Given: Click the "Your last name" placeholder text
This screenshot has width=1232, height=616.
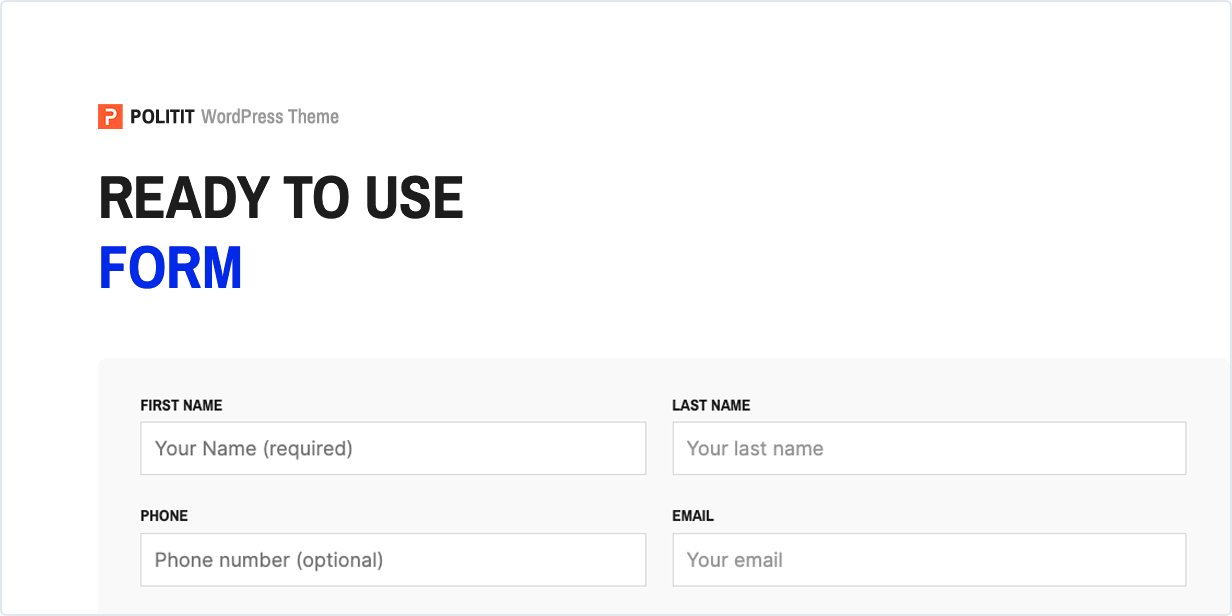Looking at the screenshot, I should 755,448.
